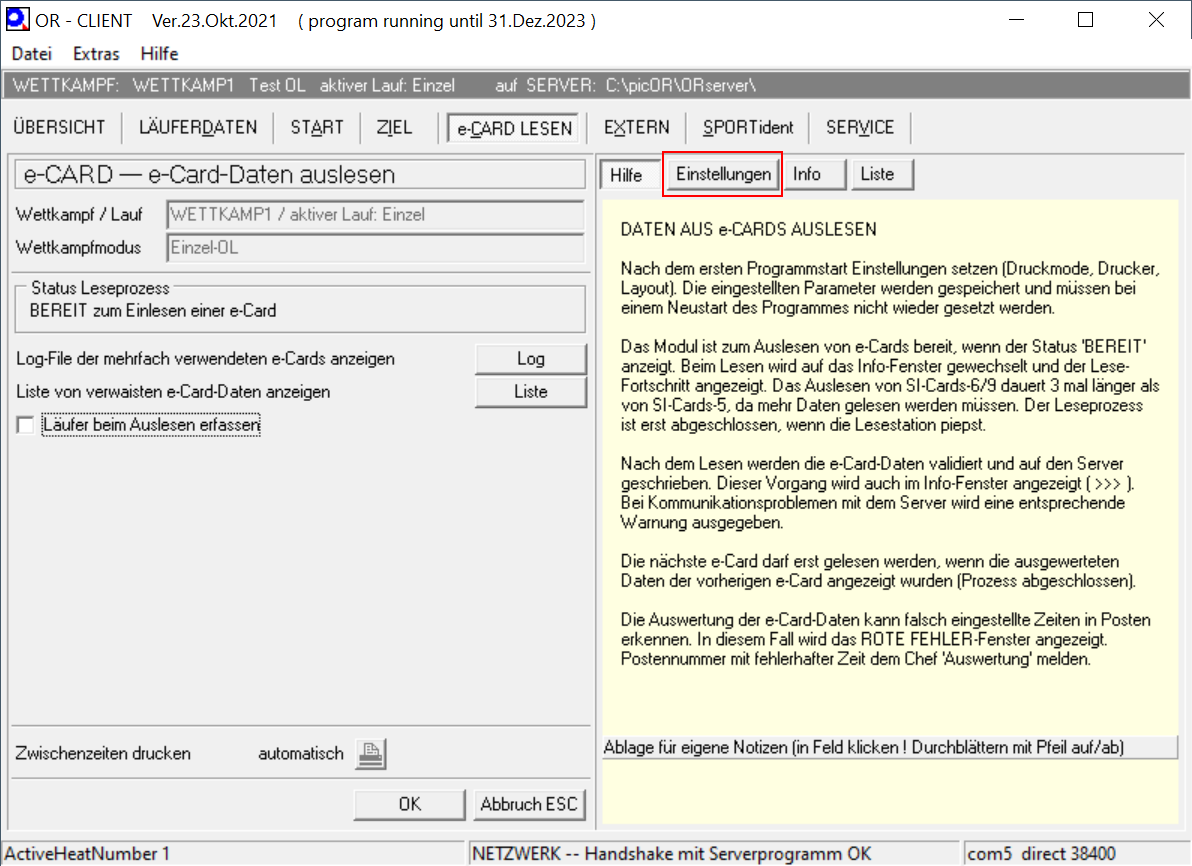Open the EXTERN module

pos(637,127)
